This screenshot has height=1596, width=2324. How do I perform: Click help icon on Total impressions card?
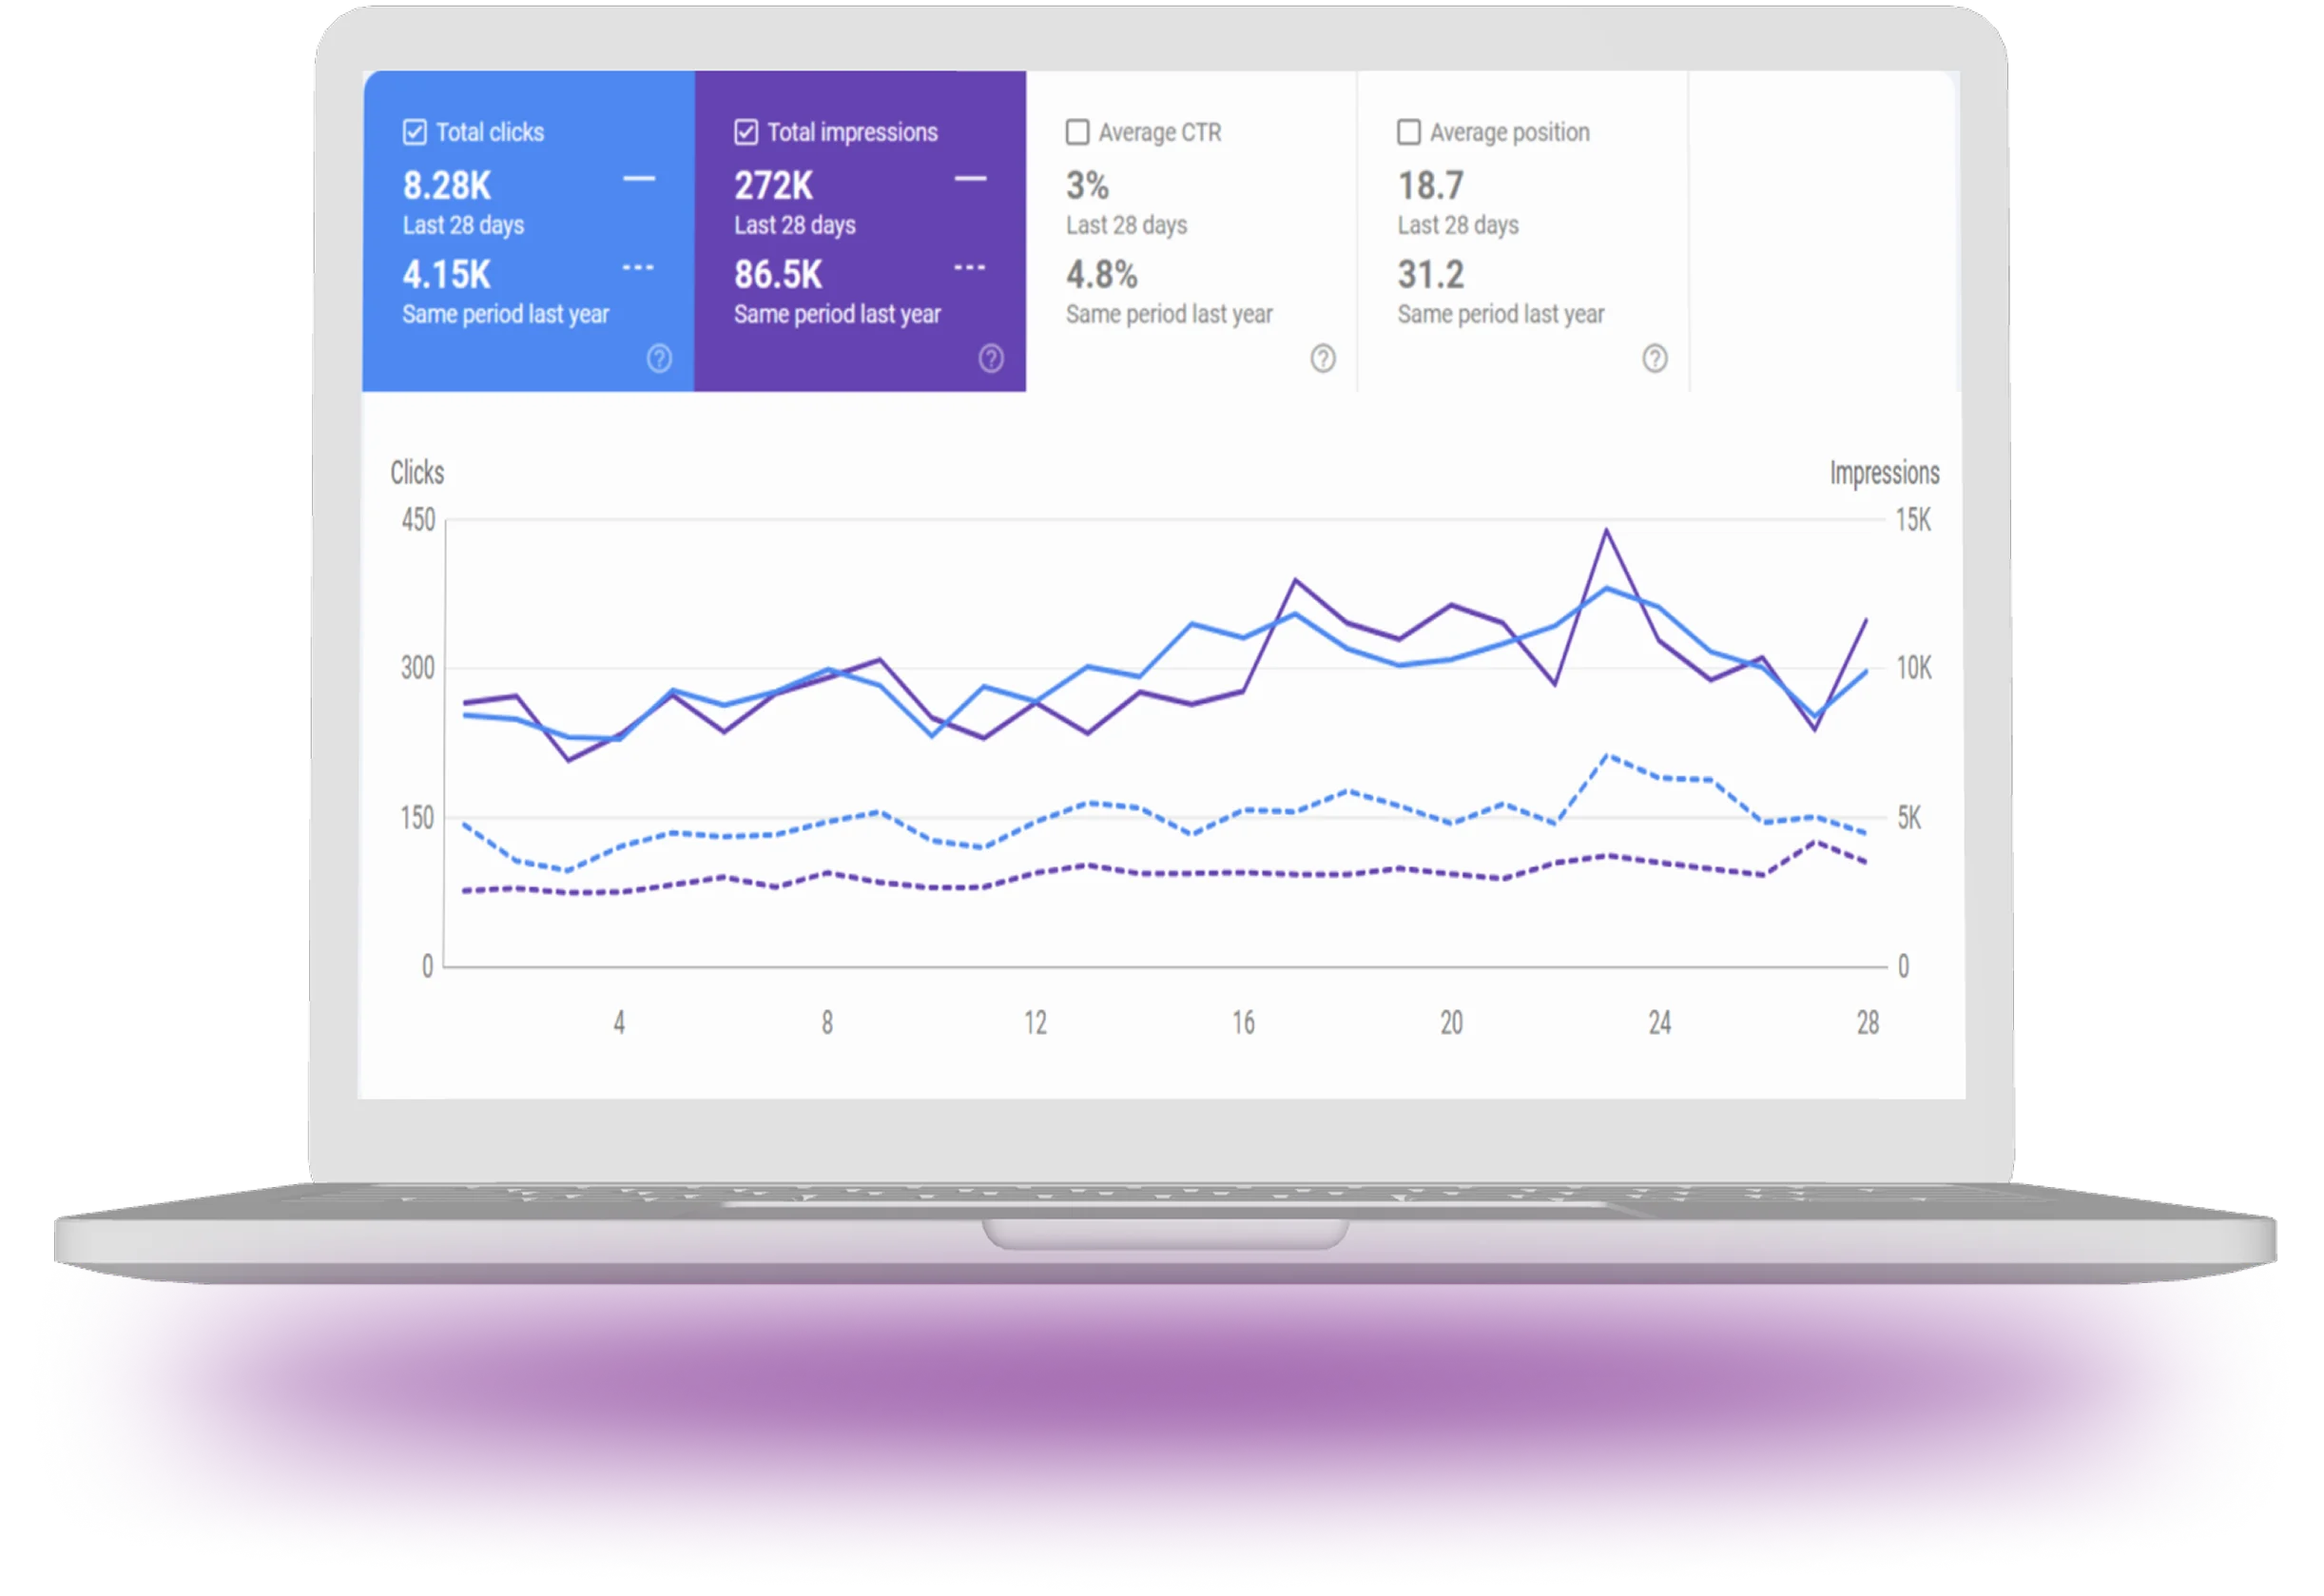[991, 358]
